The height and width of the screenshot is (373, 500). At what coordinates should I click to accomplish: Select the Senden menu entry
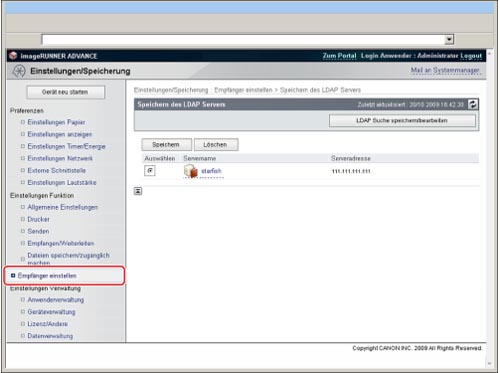coord(38,231)
